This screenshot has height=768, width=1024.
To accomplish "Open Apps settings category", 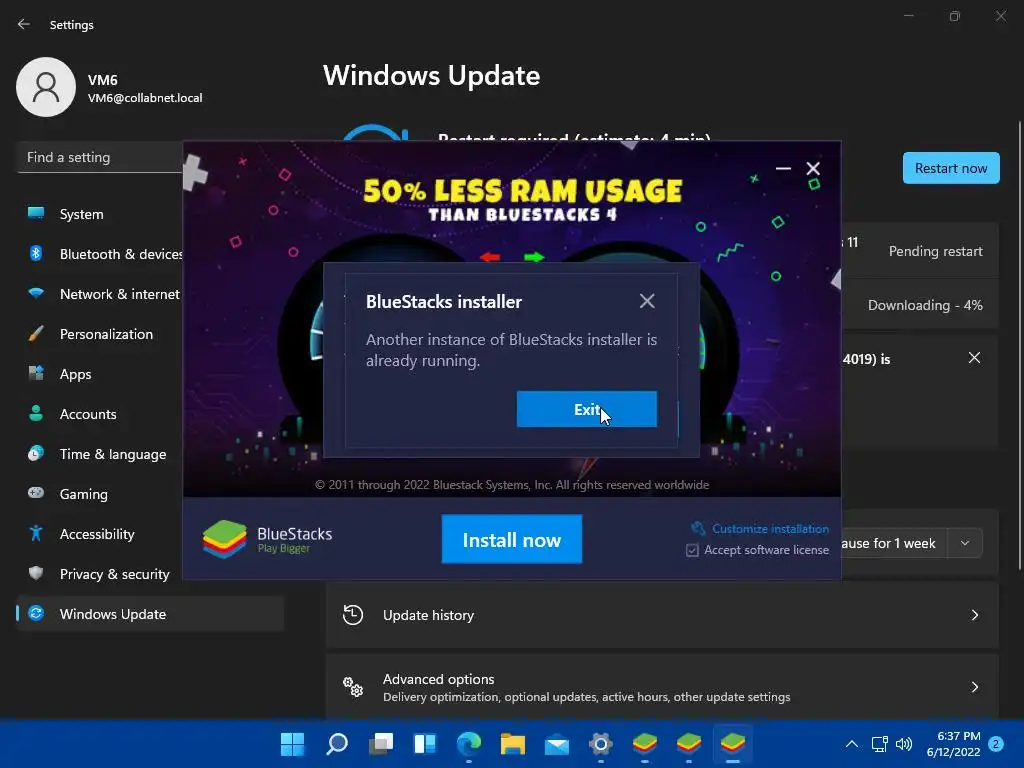I will tap(99, 374).
